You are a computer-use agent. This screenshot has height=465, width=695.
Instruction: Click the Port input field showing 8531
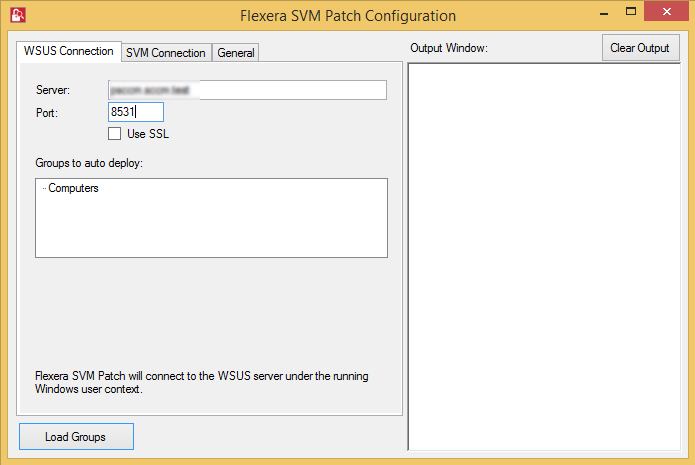[x=136, y=112]
